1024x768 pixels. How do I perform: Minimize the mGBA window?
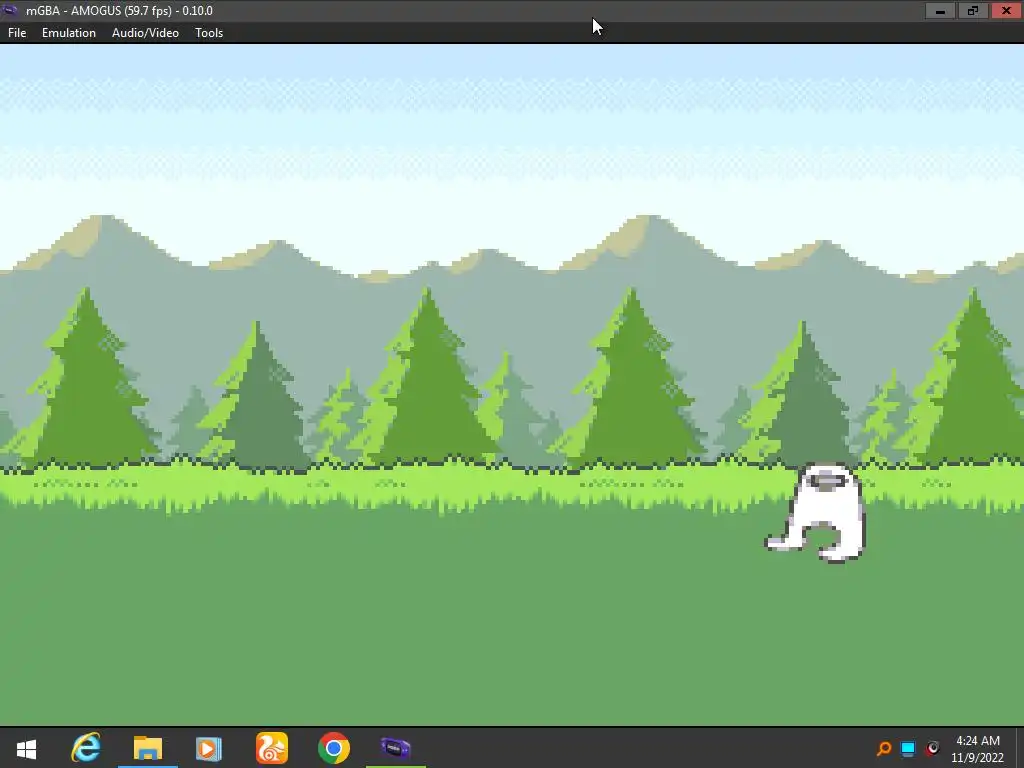coord(940,10)
